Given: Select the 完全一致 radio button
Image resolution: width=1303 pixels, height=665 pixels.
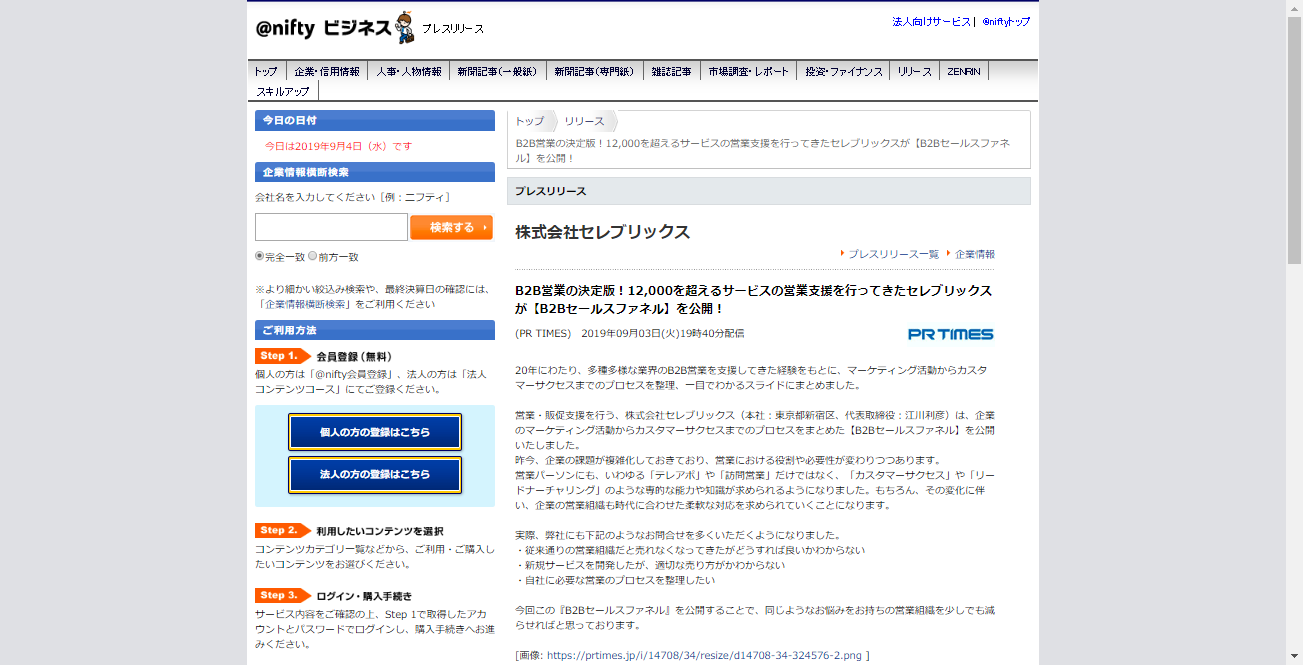Looking at the screenshot, I should pyautogui.click(x=260, y=256).
